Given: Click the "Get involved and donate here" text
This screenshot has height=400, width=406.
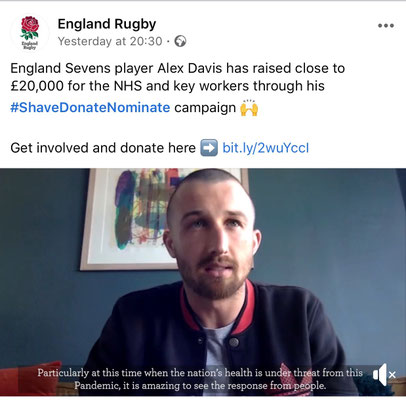Looking at the screenshot, I should [103, 148].
